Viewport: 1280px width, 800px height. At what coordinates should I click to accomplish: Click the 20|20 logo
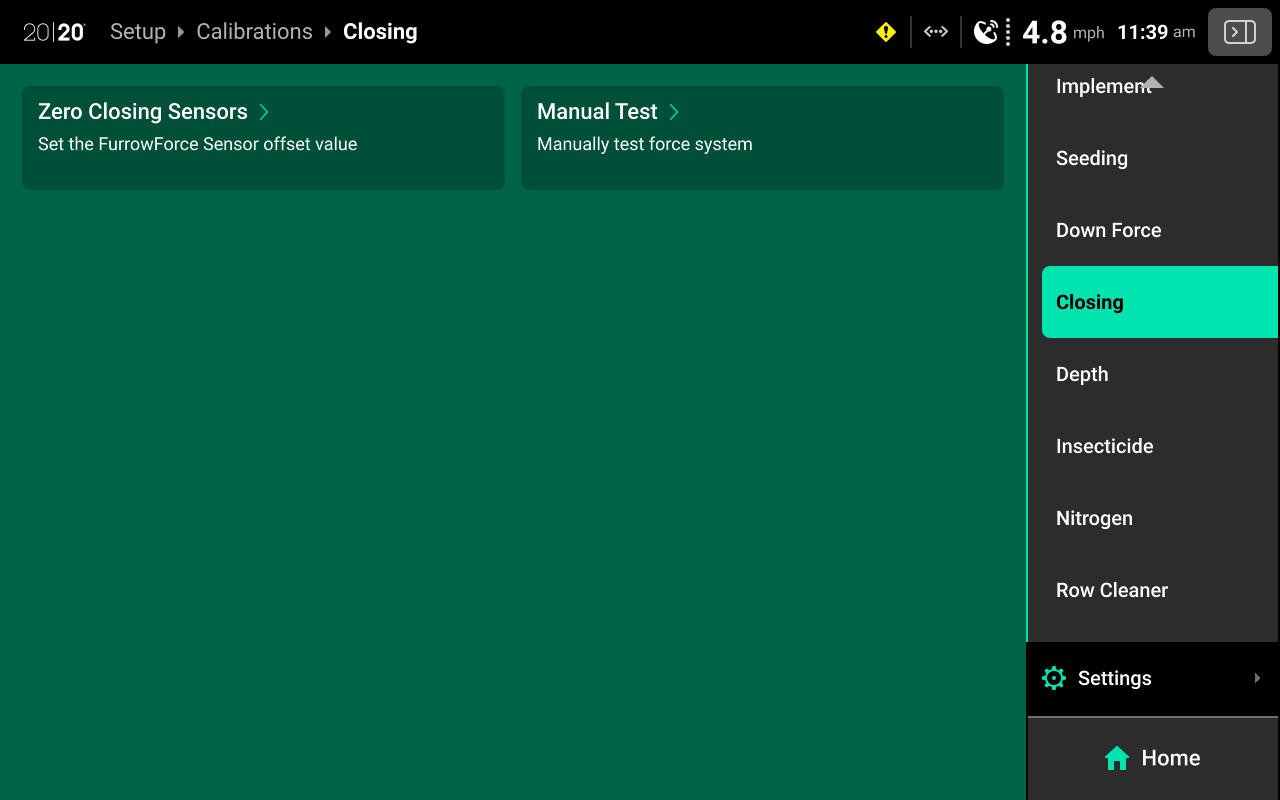tap(54, 32)
